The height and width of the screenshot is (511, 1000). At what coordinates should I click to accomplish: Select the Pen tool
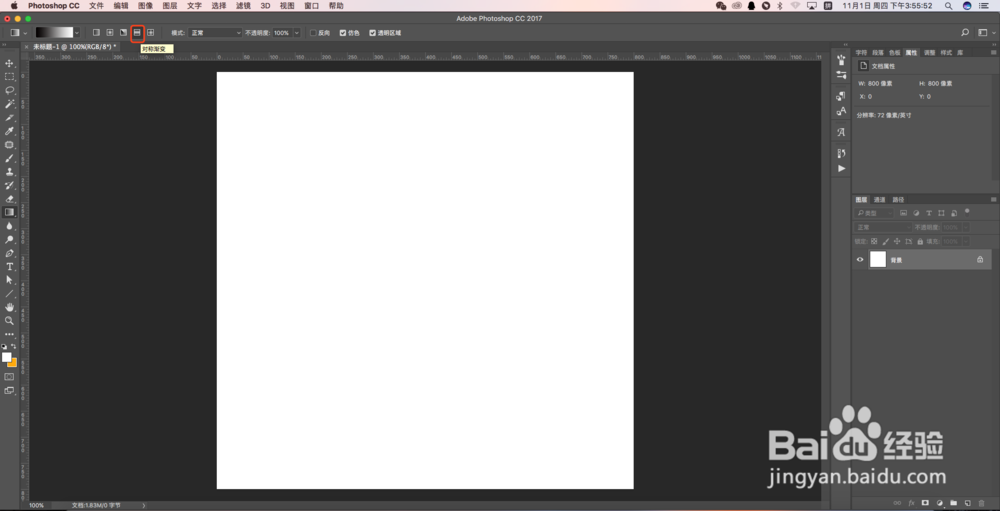point(10,253)
